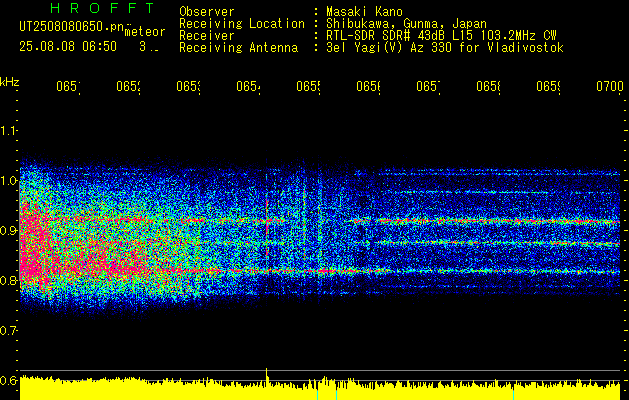The width and height of the screenshot is (629, 400).
Task: Click the 1.0 kHz axis tick label
Action: [x=8, y=181]
